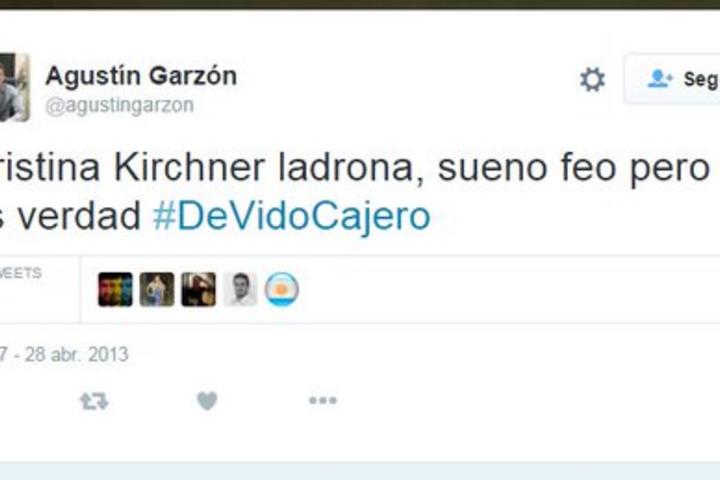Open second retweeter's avatar
The height and width of the screenshot is (480, 720).
(157, 289)
